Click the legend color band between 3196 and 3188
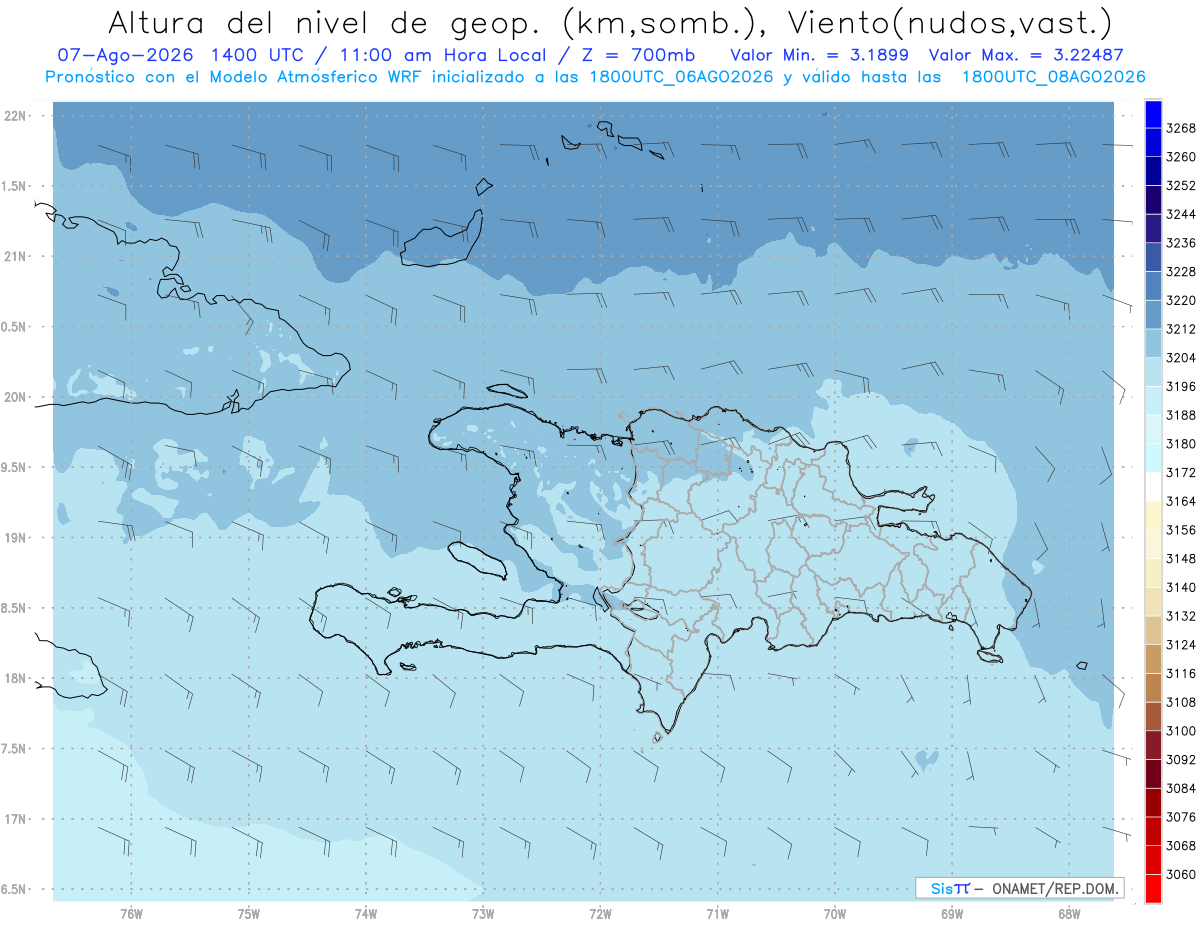The height and width of the screenshot is (927, 1200). 1153,400
